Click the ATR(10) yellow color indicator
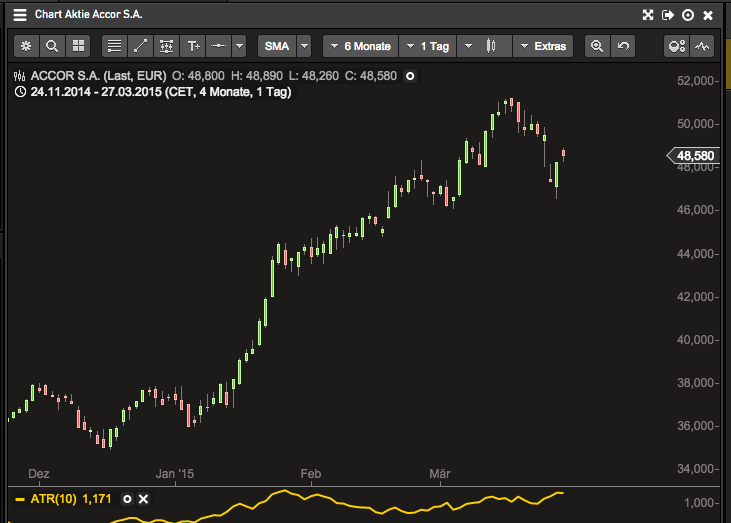The width and height of the screenshot is (731, 523). coord(20,498)
